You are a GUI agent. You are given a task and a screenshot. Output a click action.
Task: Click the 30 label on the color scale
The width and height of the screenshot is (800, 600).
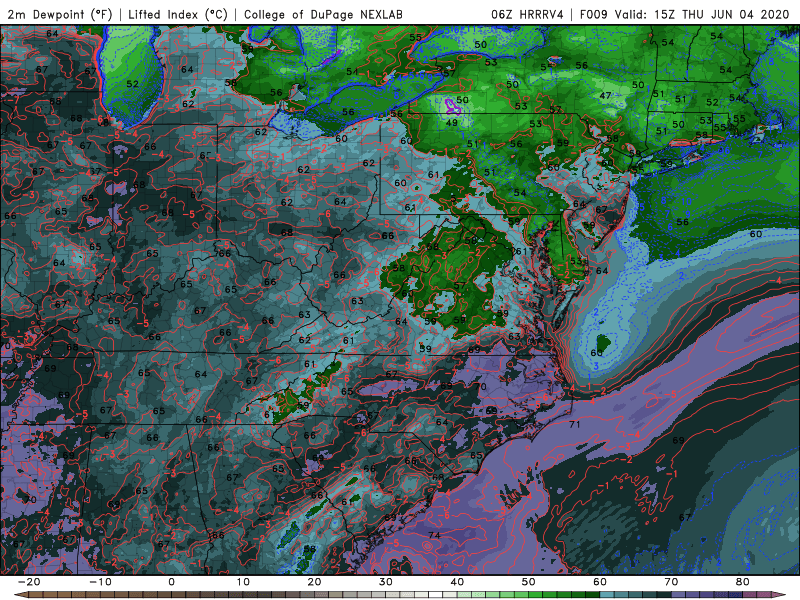click(386, 582)
